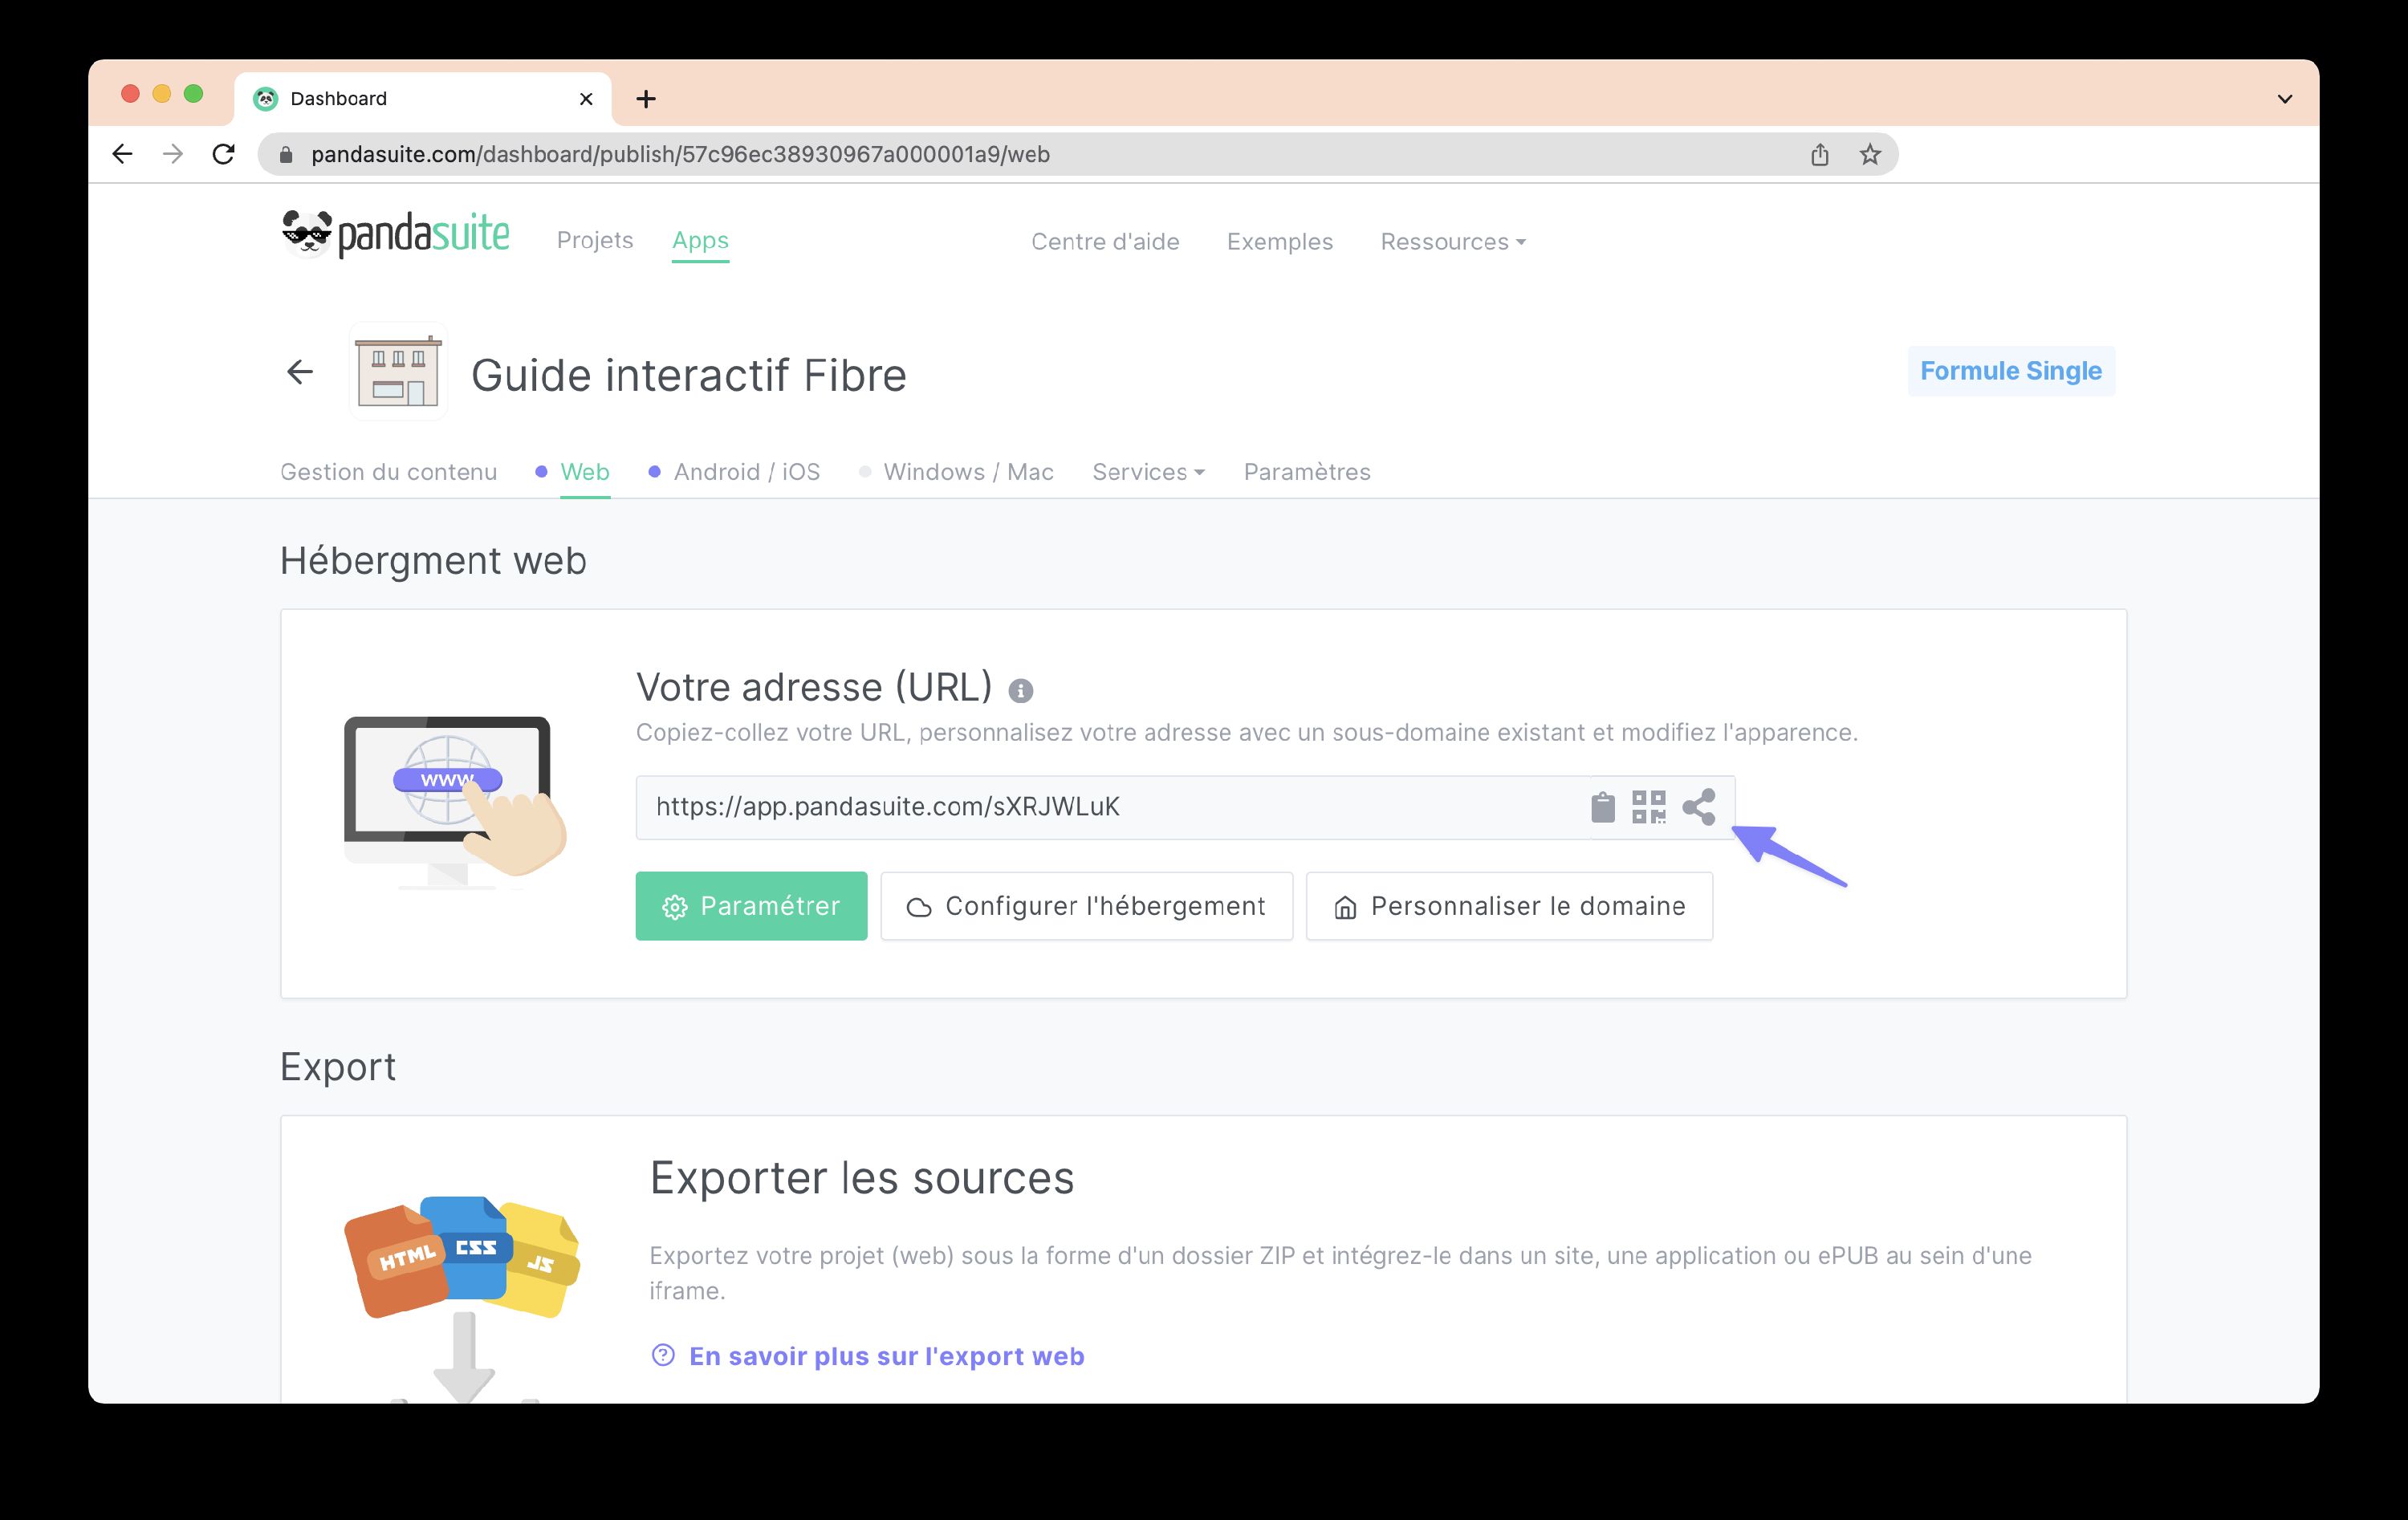Expand the Ressources dropdown menu
This screenshot has width=2408, height=1520.
click(x=1452, y=241)
